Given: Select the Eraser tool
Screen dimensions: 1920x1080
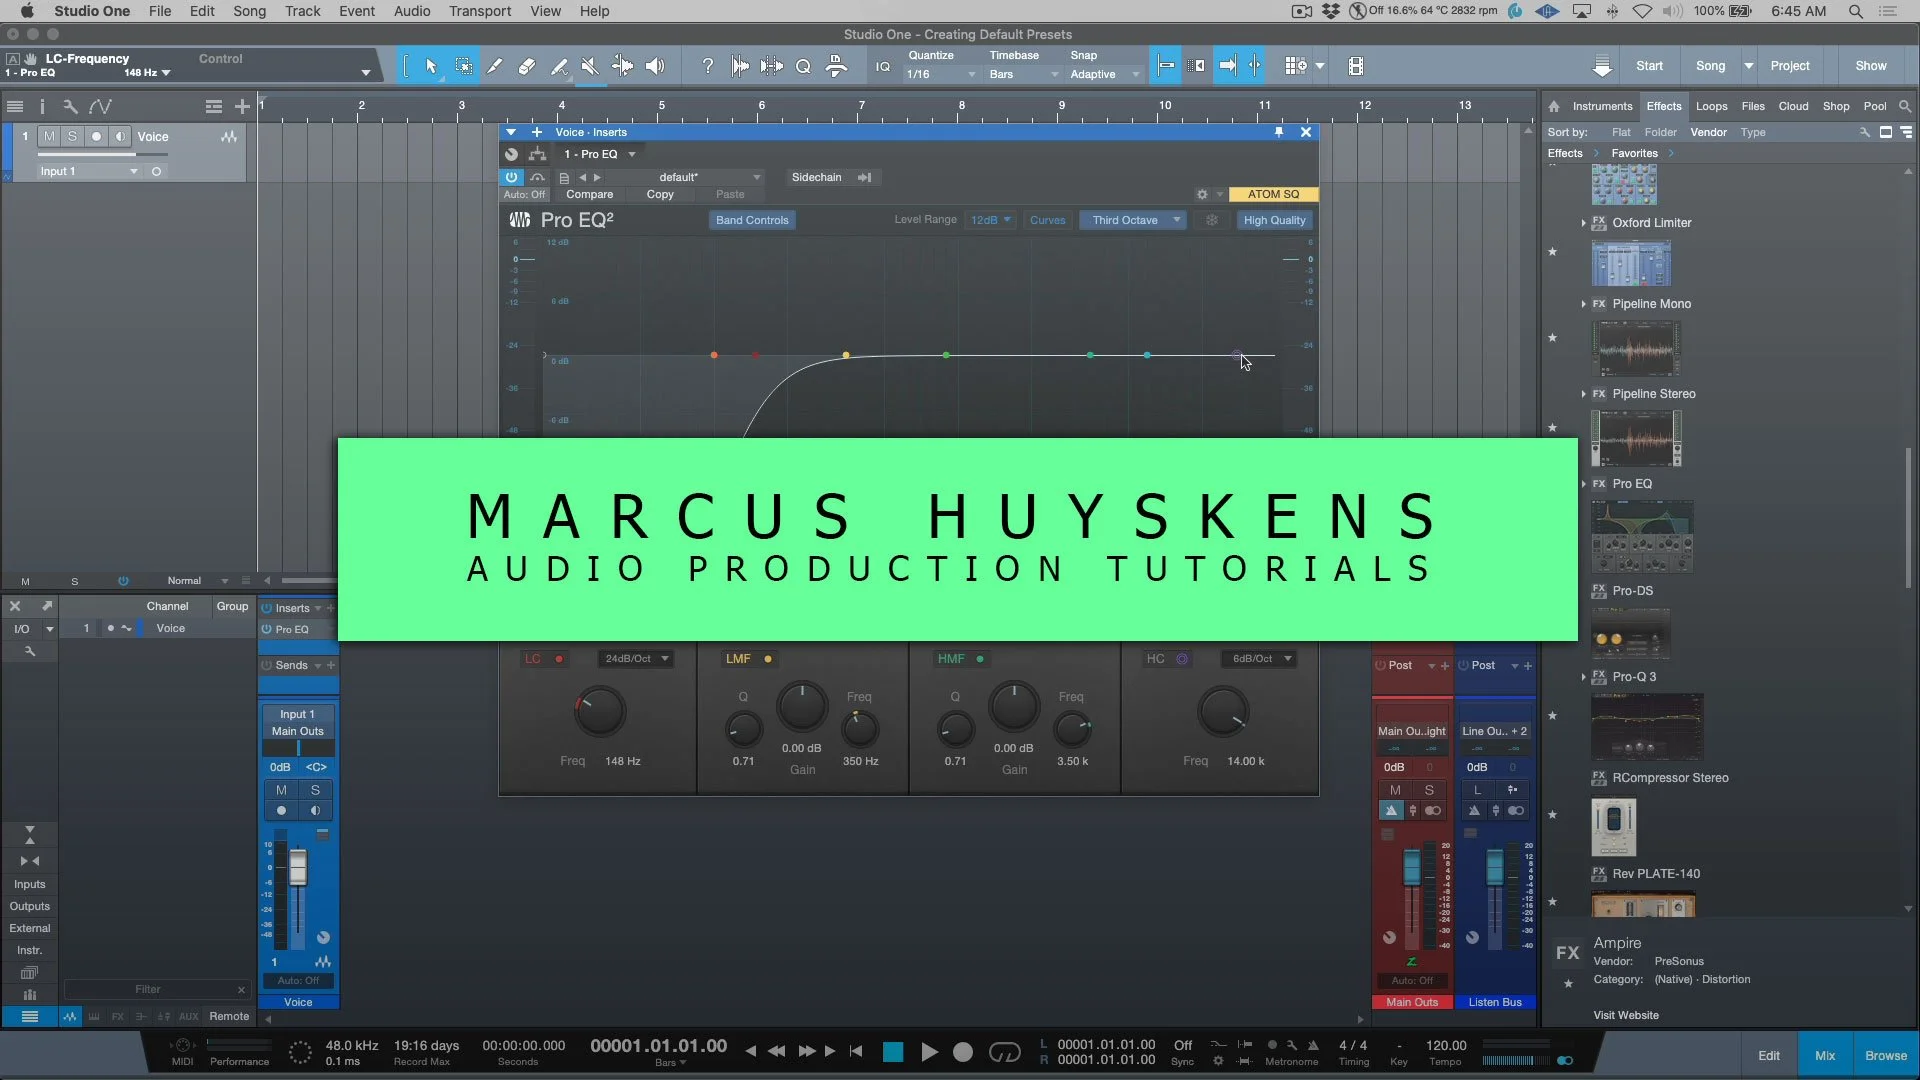Looking at the screenshot, I should click(x=526, y=66).
